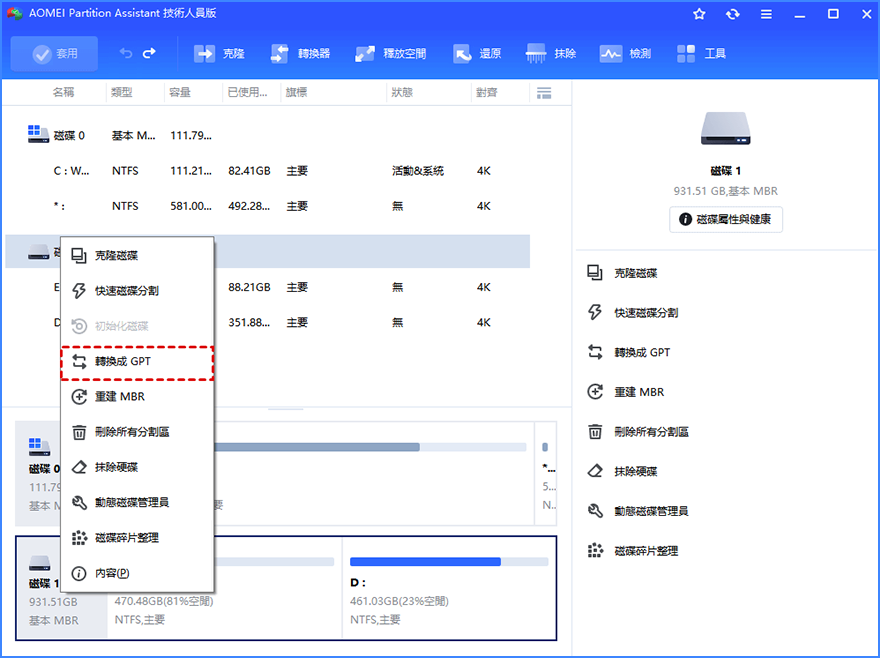Click the 磁碟 1 drive icon in right panel

725,128
